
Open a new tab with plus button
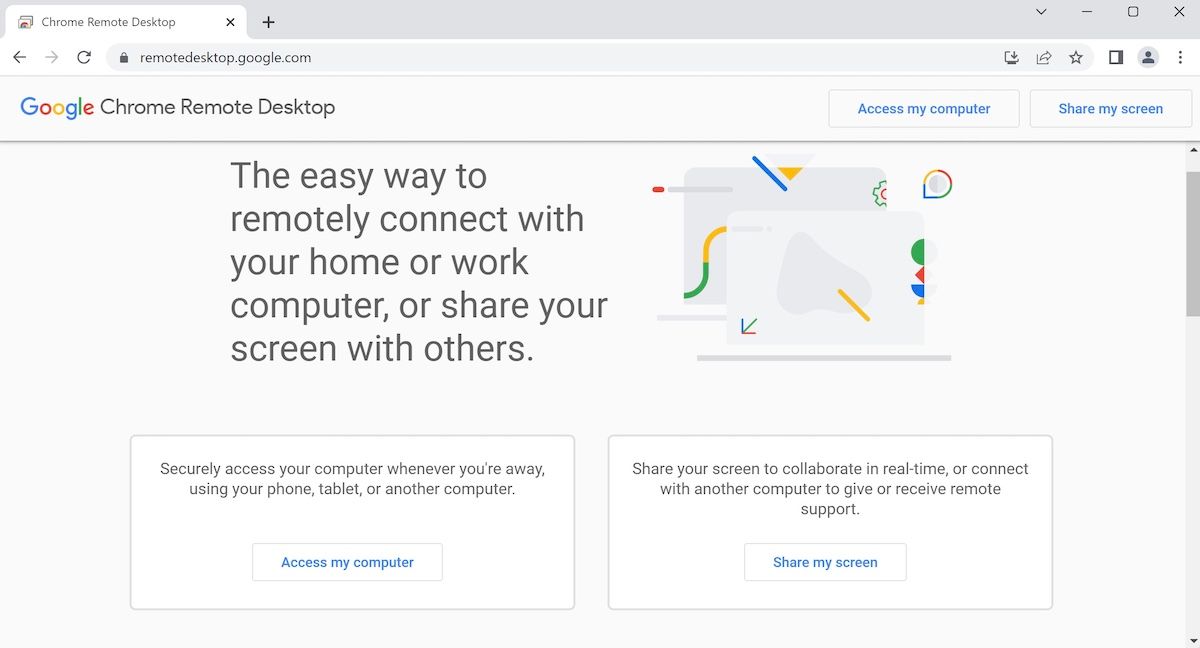pyautogui.click(x=268, y=22)
